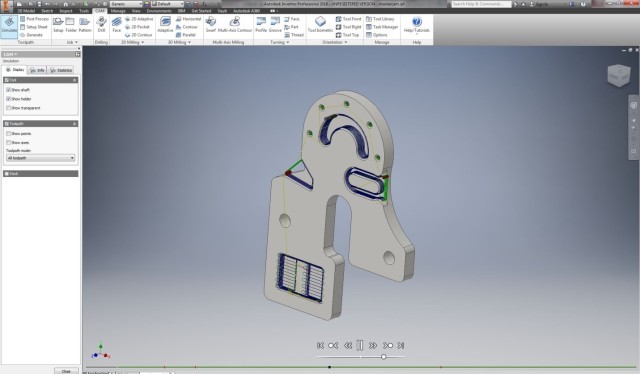This screenshot has width=640, height=374.
Task: Set Tool Right orientation
Action: coord(348,27)
